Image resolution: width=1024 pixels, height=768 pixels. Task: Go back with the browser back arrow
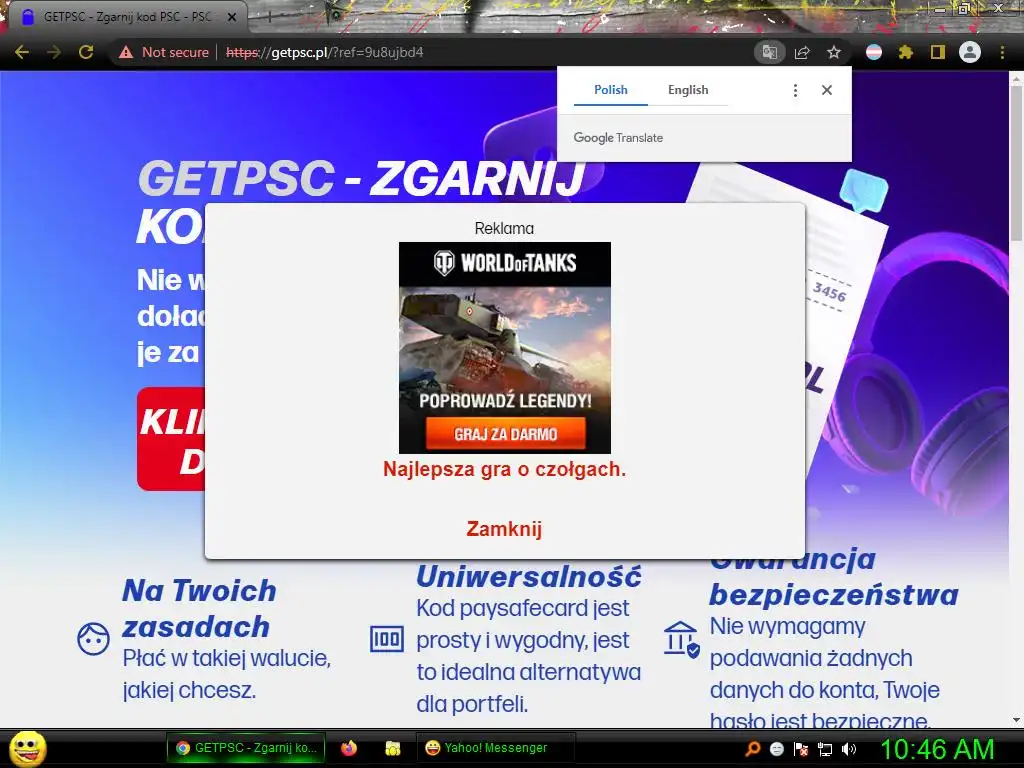coord(22,52)
